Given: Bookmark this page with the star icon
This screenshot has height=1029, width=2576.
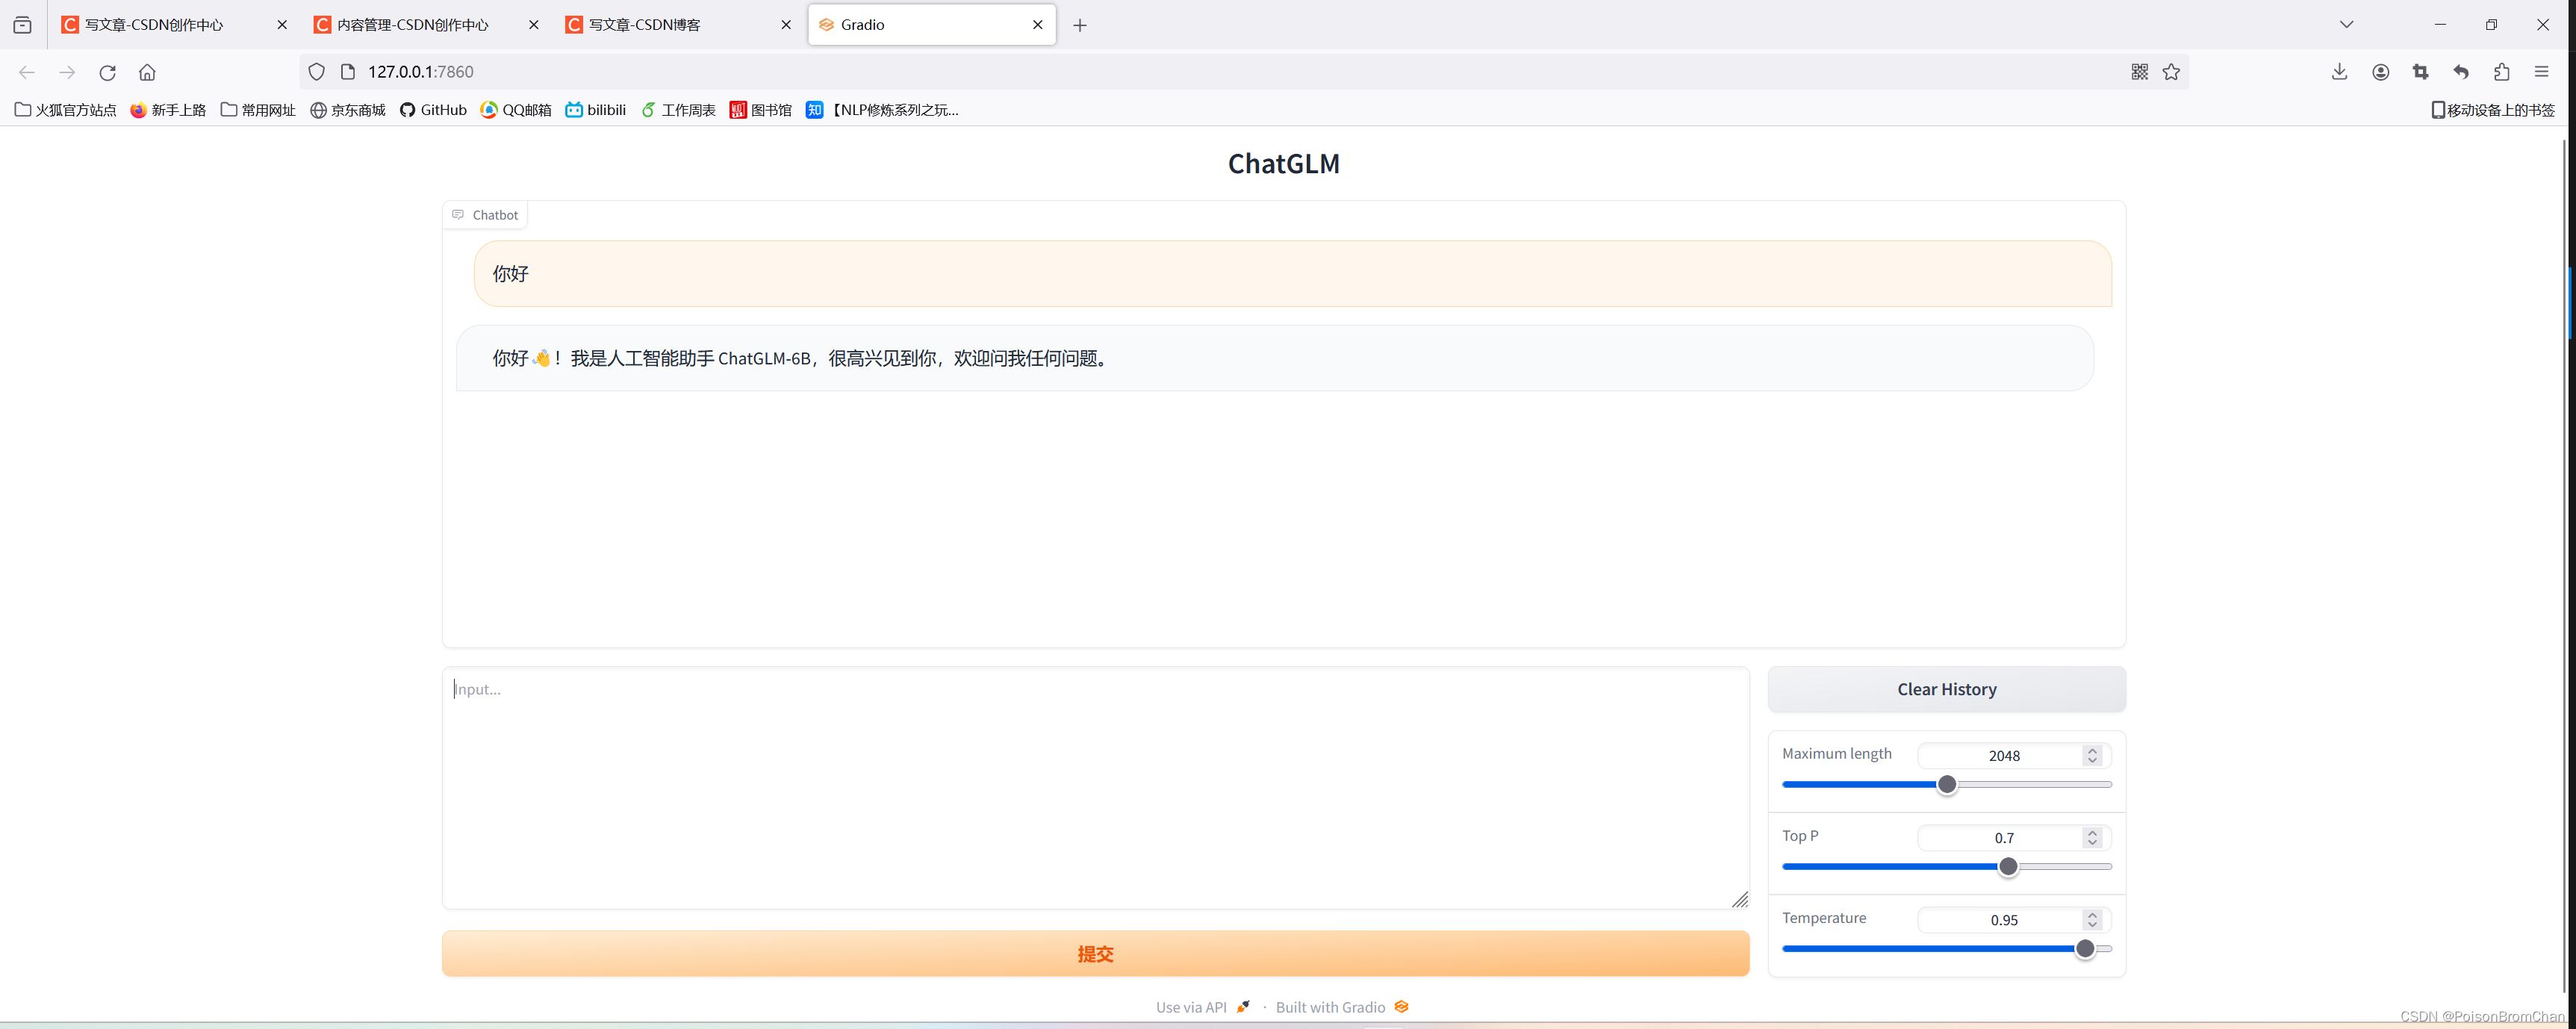Looking at the screenshot, I should pos(2171,72).
